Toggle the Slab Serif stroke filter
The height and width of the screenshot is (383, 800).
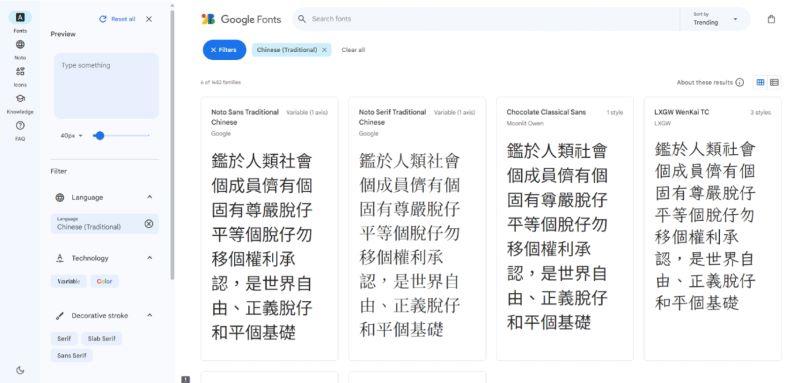[x=102, y=339]
